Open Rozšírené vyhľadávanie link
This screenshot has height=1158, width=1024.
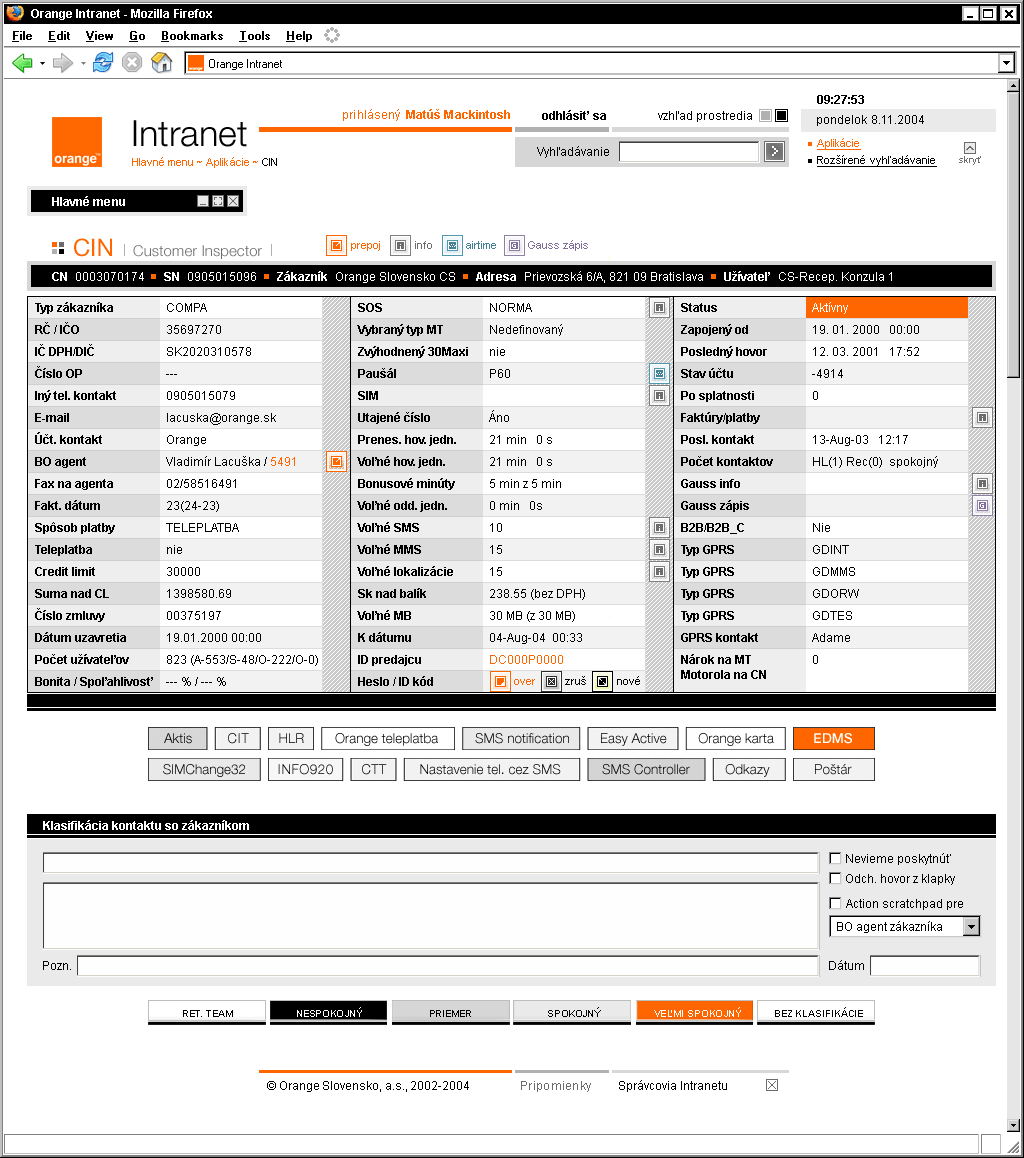876,160
